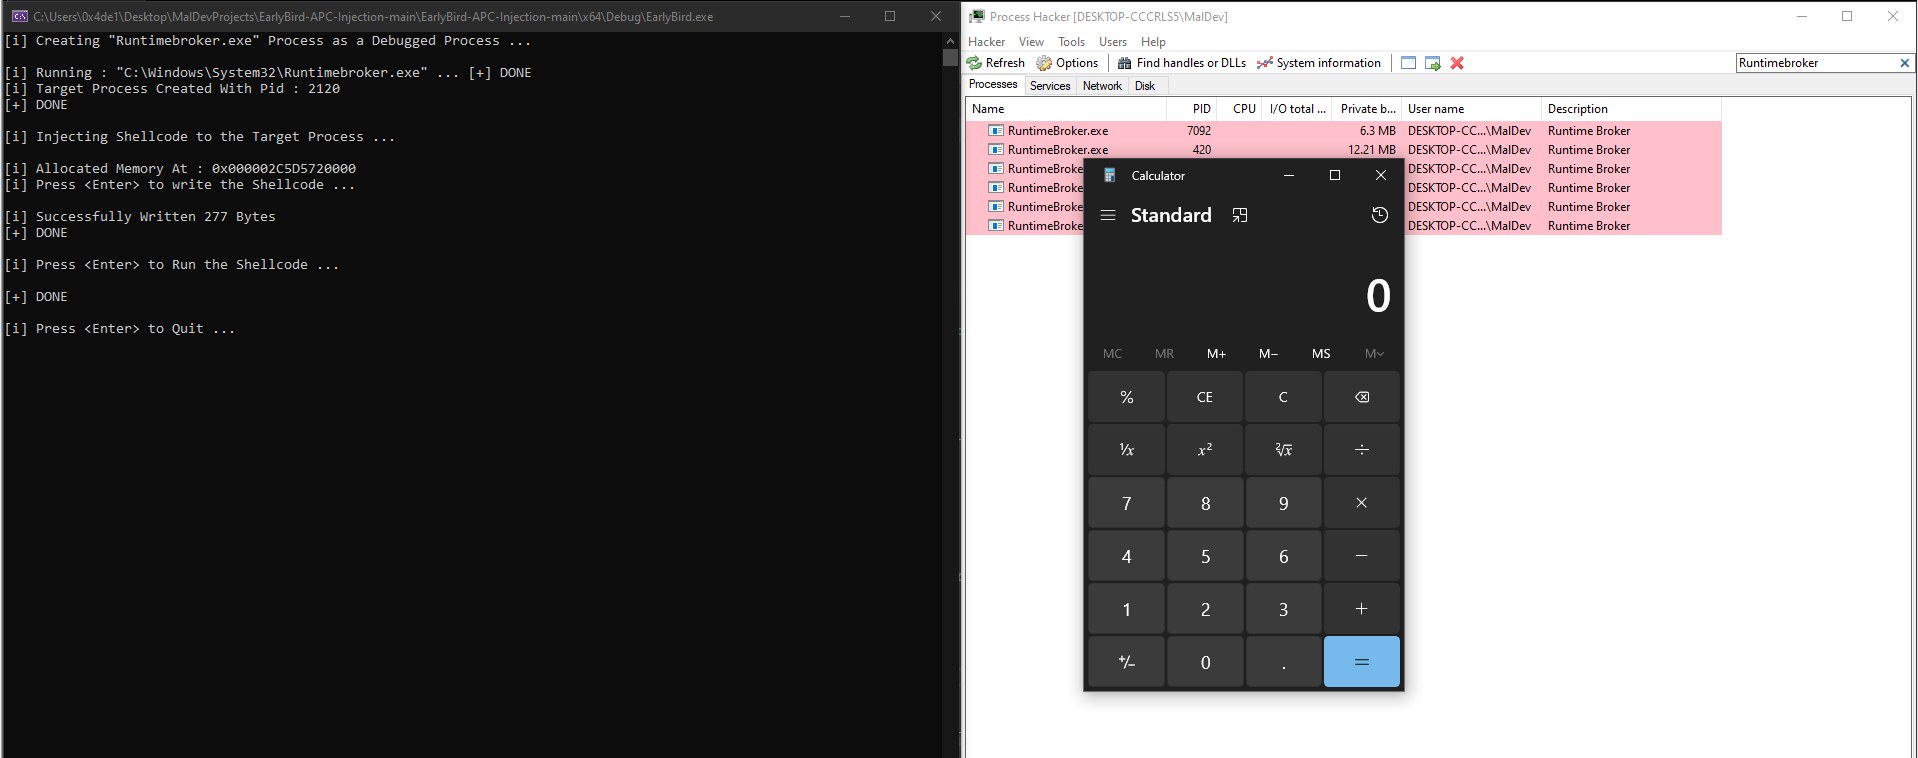Click the divide key in Calculator
The height and width of the screenshot is (758, 1918).
coord(1362,450)
